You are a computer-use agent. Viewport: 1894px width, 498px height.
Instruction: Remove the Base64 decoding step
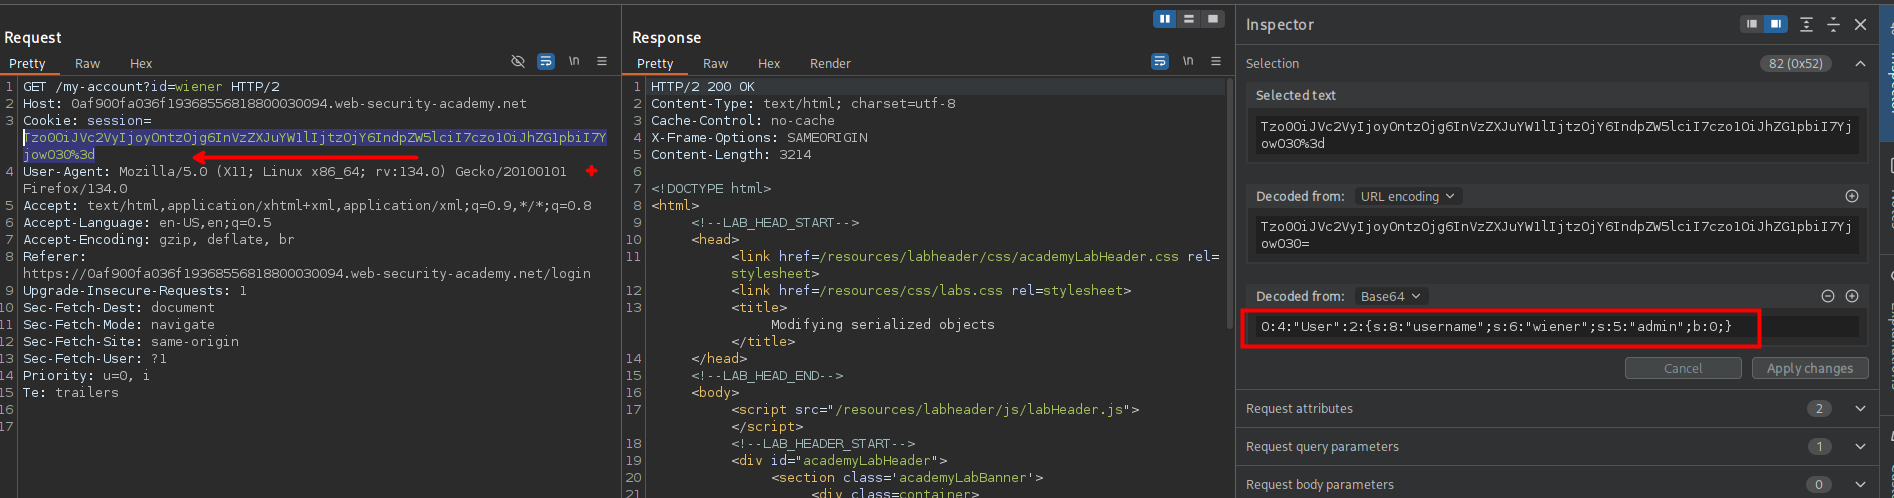point(1828,297)
